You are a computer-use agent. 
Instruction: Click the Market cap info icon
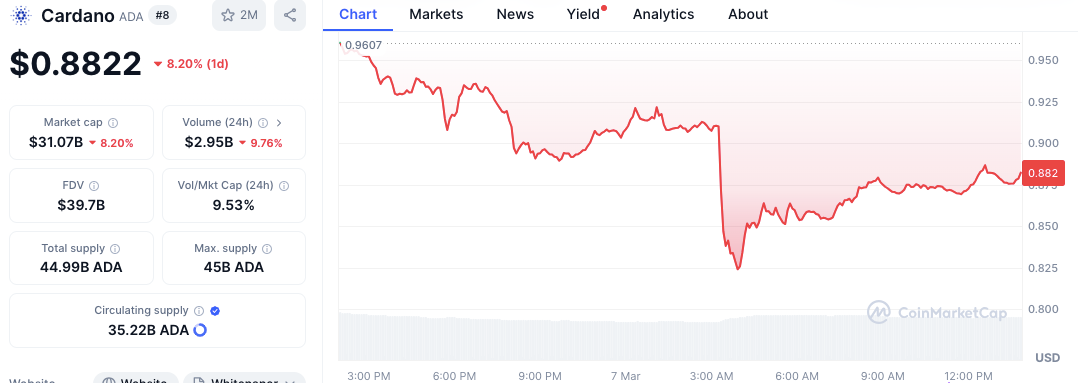pos(113,123)
